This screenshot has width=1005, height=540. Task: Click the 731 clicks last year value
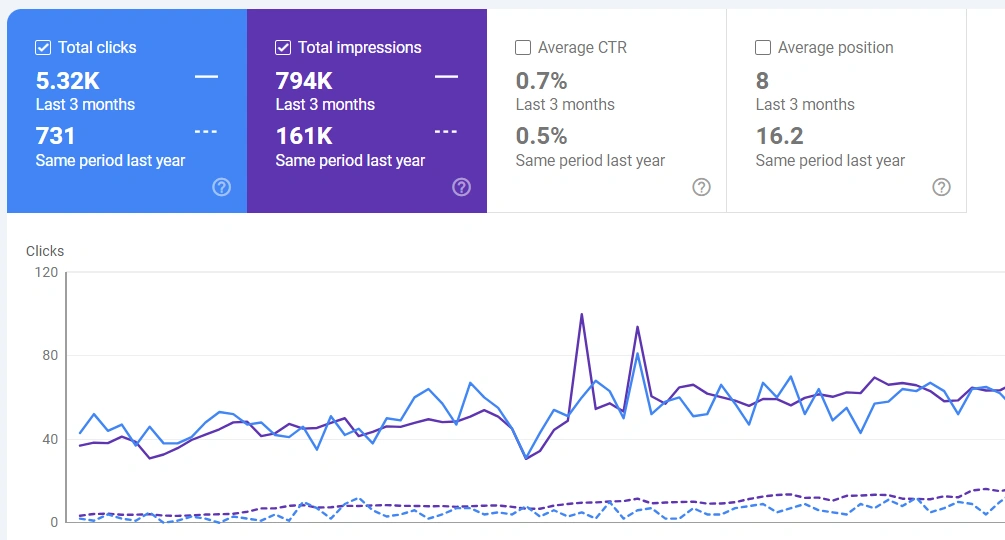click(56, 136)
